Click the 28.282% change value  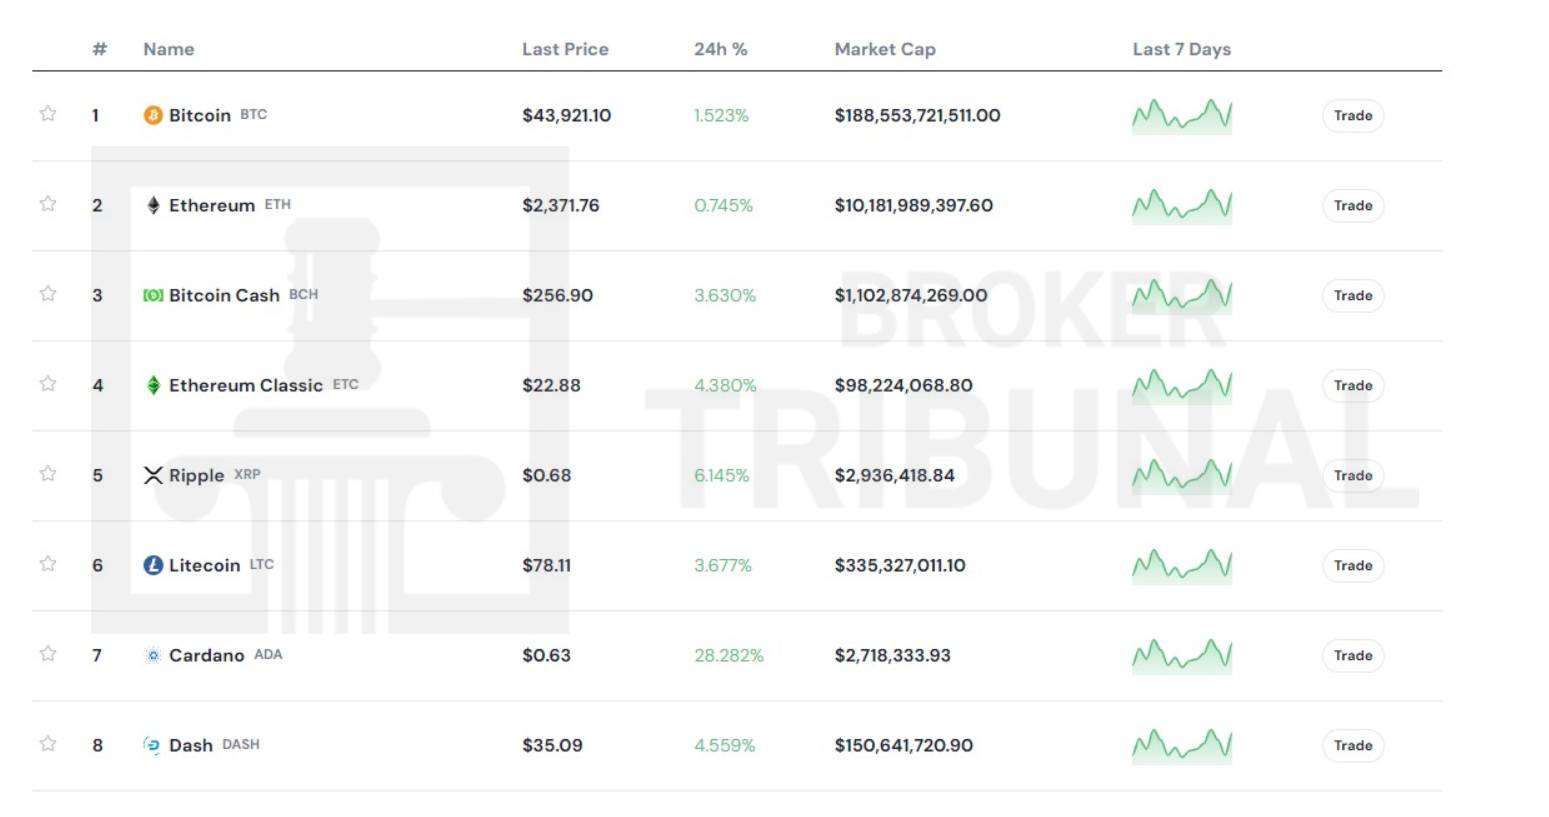point(729,655)
